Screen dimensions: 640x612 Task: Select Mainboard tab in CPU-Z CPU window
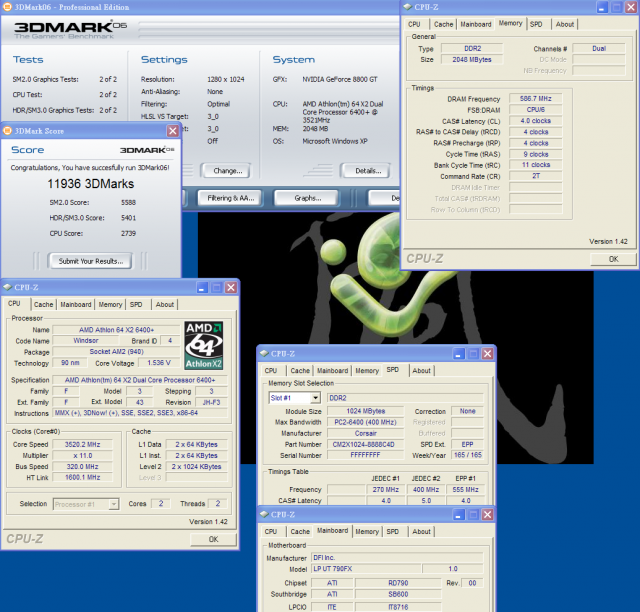pyautogui.click(x=76, y=305)
